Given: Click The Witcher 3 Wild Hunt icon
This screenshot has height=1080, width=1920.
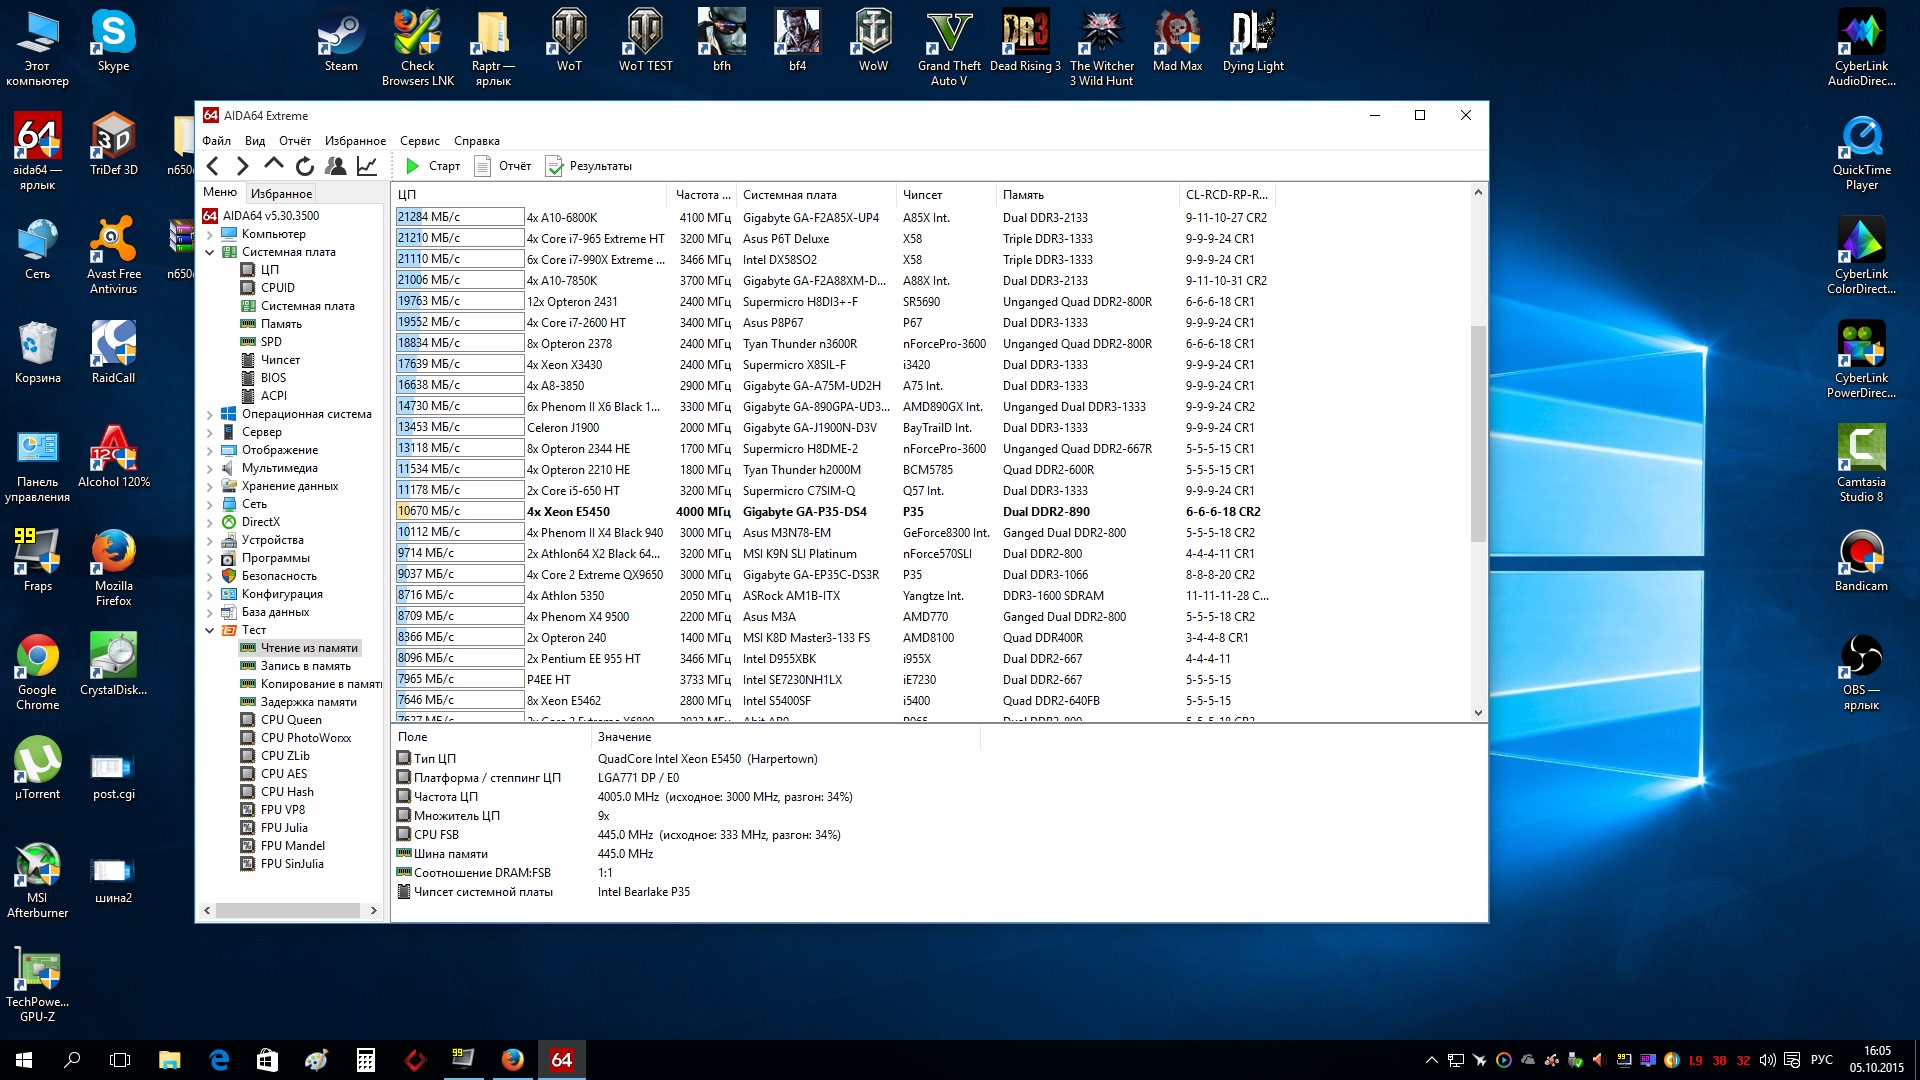Looking at the screenshot, I should point(1101,48).
